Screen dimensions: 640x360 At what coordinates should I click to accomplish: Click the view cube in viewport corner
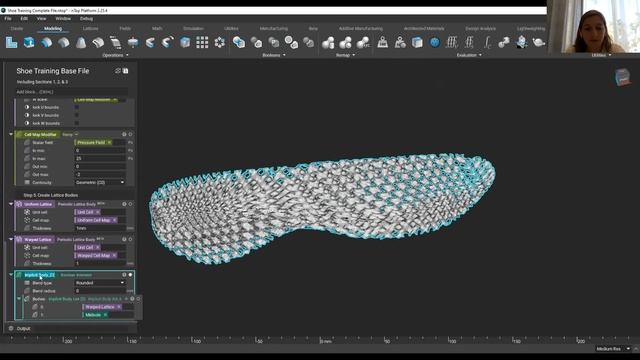tap(622, 77)
